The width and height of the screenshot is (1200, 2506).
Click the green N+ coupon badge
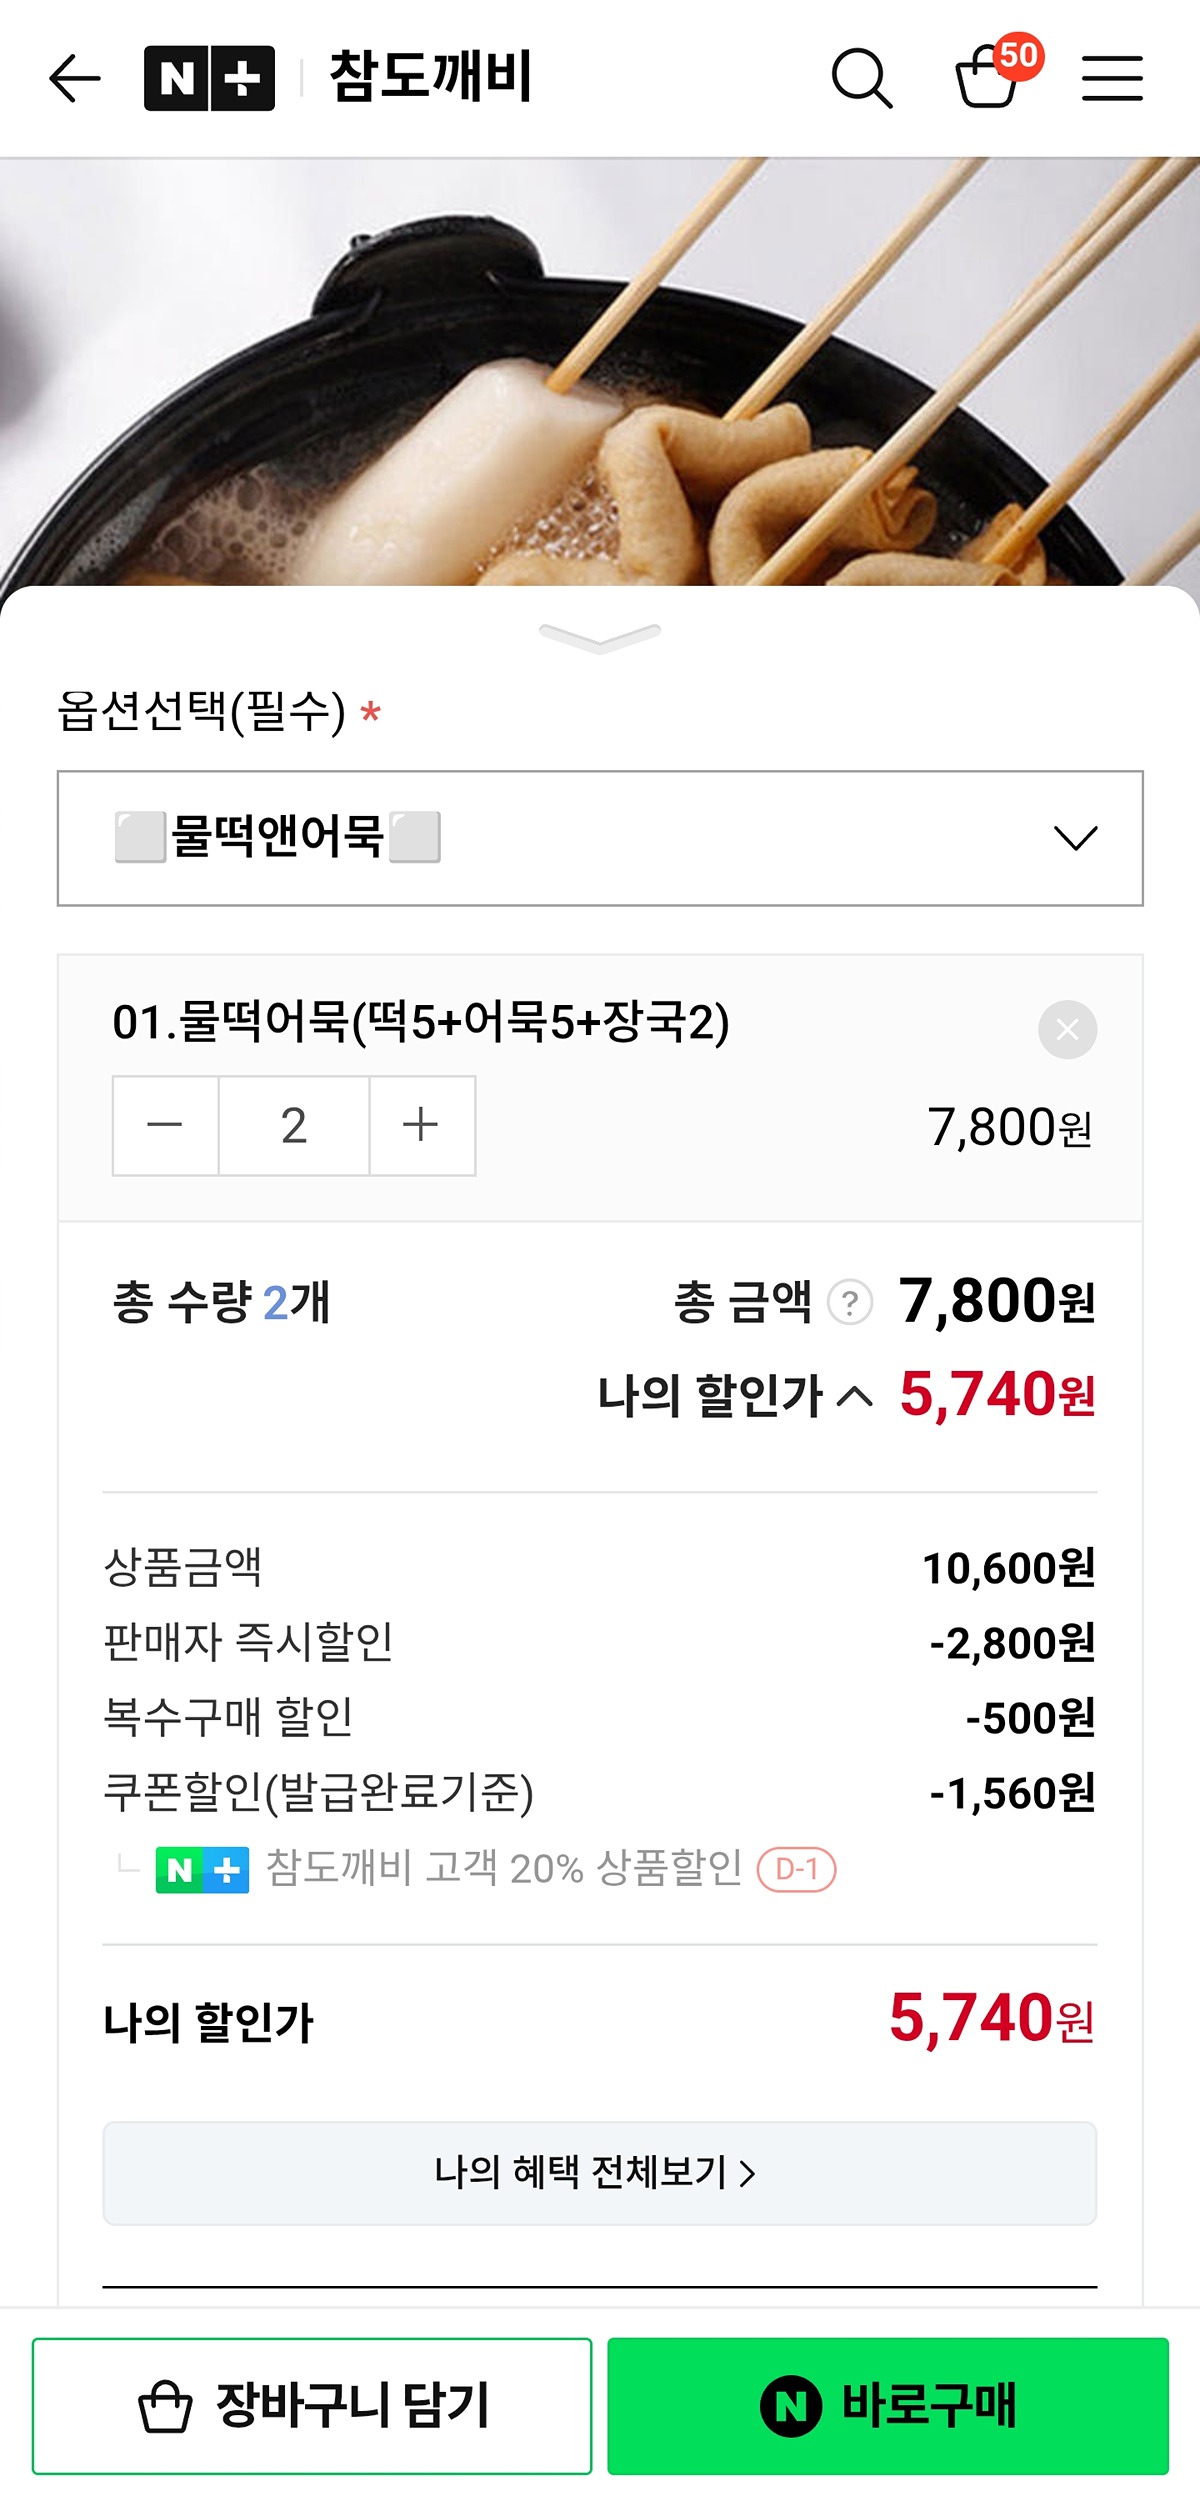pyautogui.click(x=202, y=1869)
